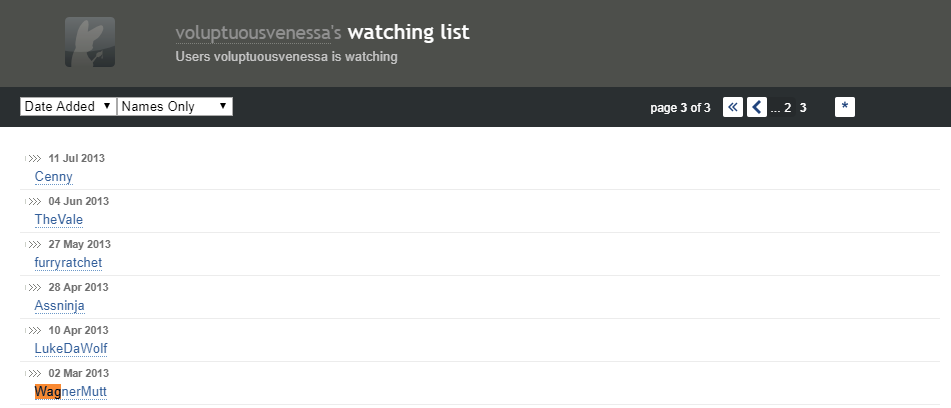Click the asterisk show-all button
The width and height of the screenshot is (951, 408).
[845, 107]
